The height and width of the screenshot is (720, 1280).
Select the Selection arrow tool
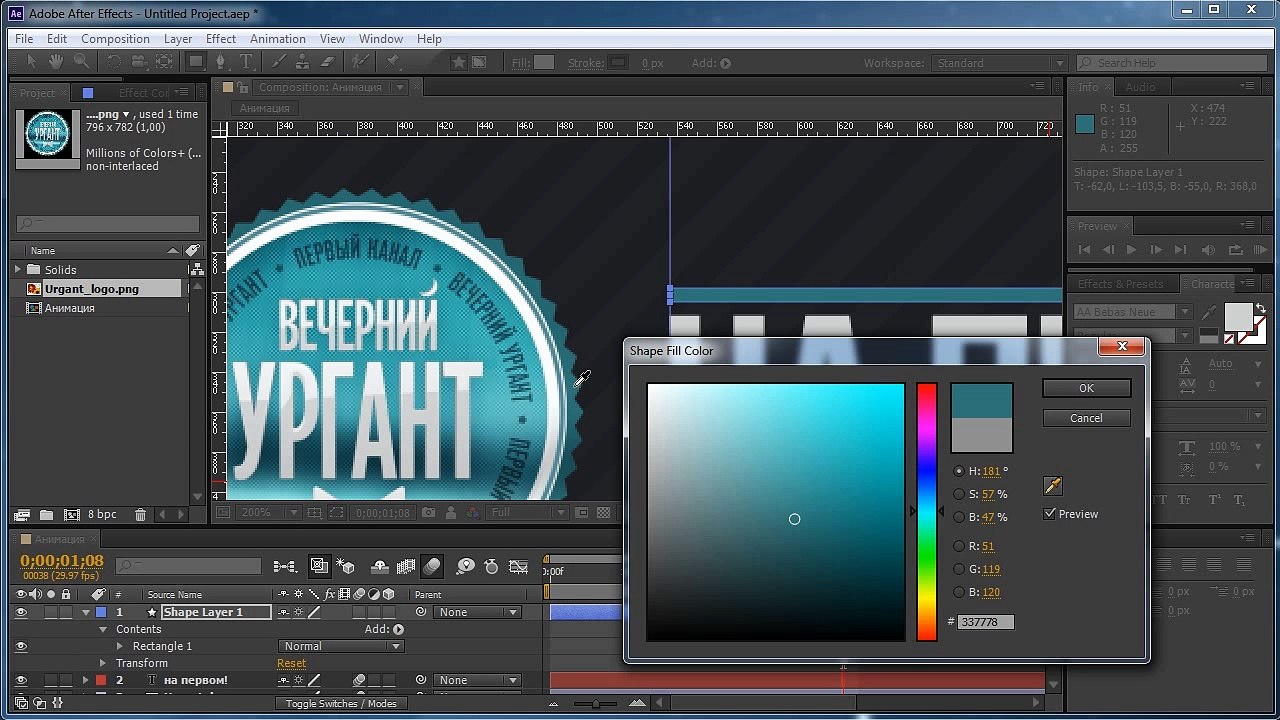31,62
